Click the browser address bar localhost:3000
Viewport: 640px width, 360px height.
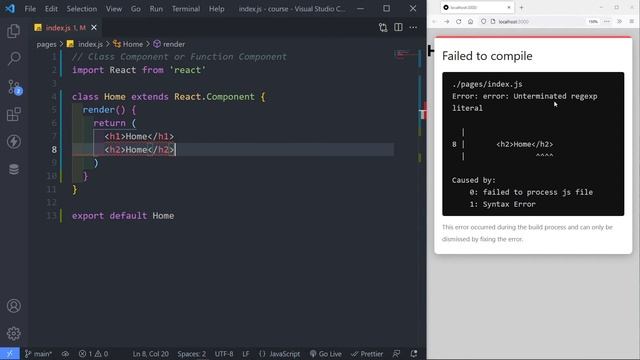coord(513,22)
